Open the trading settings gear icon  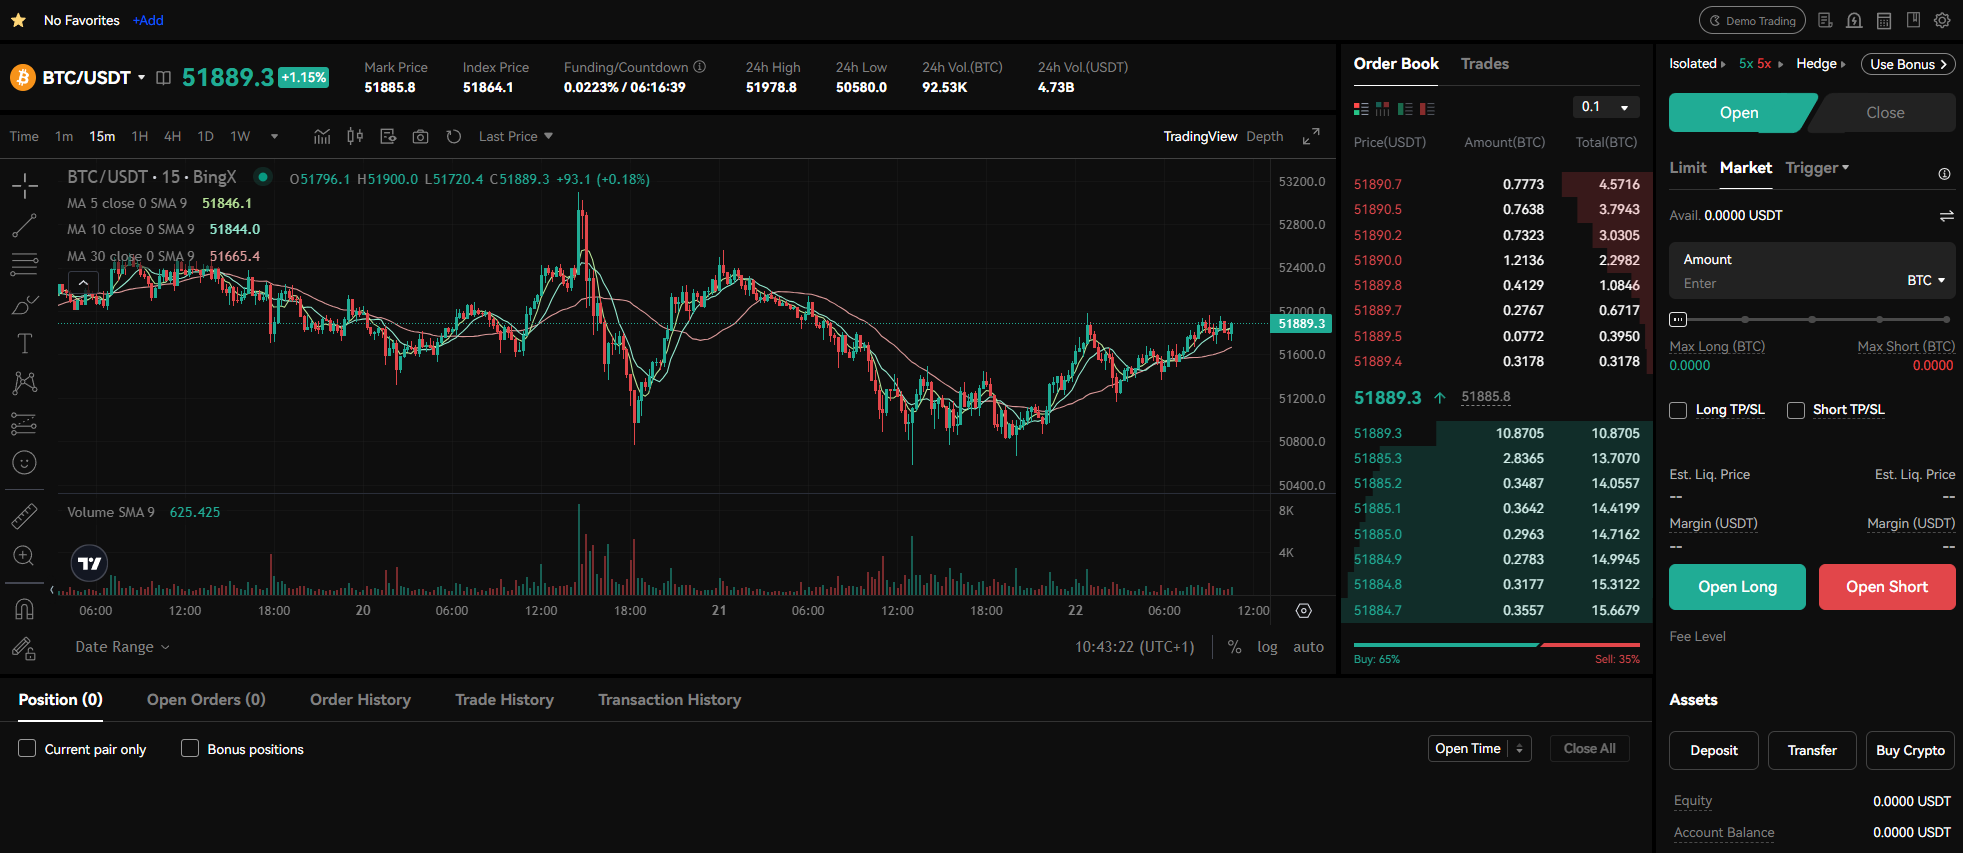1942,20
